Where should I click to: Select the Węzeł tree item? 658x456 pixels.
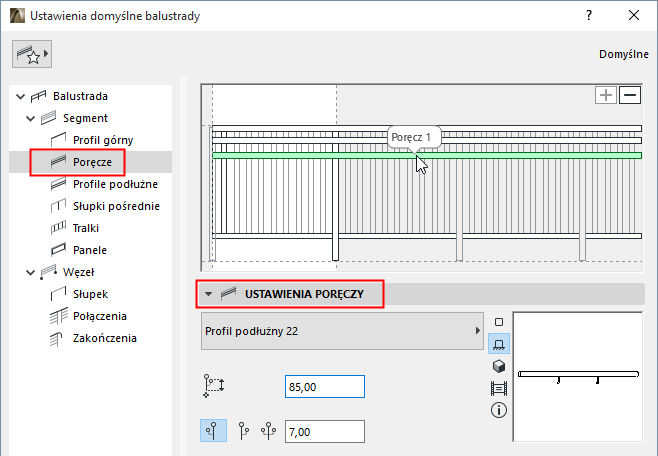click(78, 272)
